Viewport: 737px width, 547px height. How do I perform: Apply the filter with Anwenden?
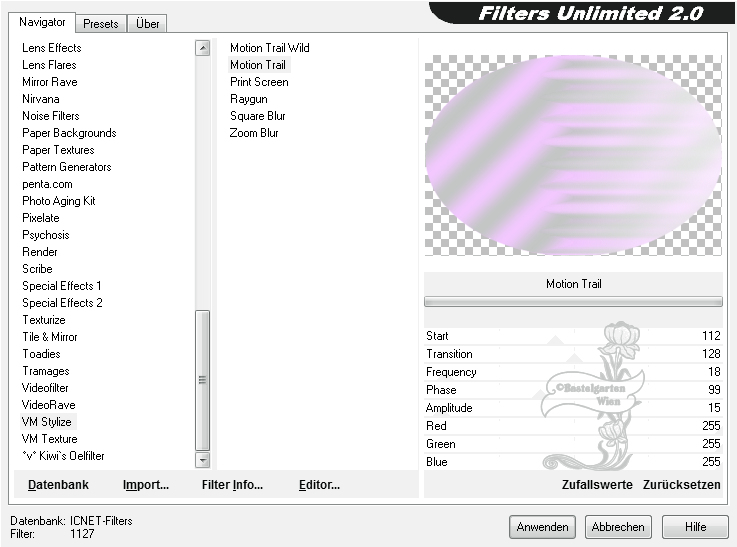click(x=542, y=527)
